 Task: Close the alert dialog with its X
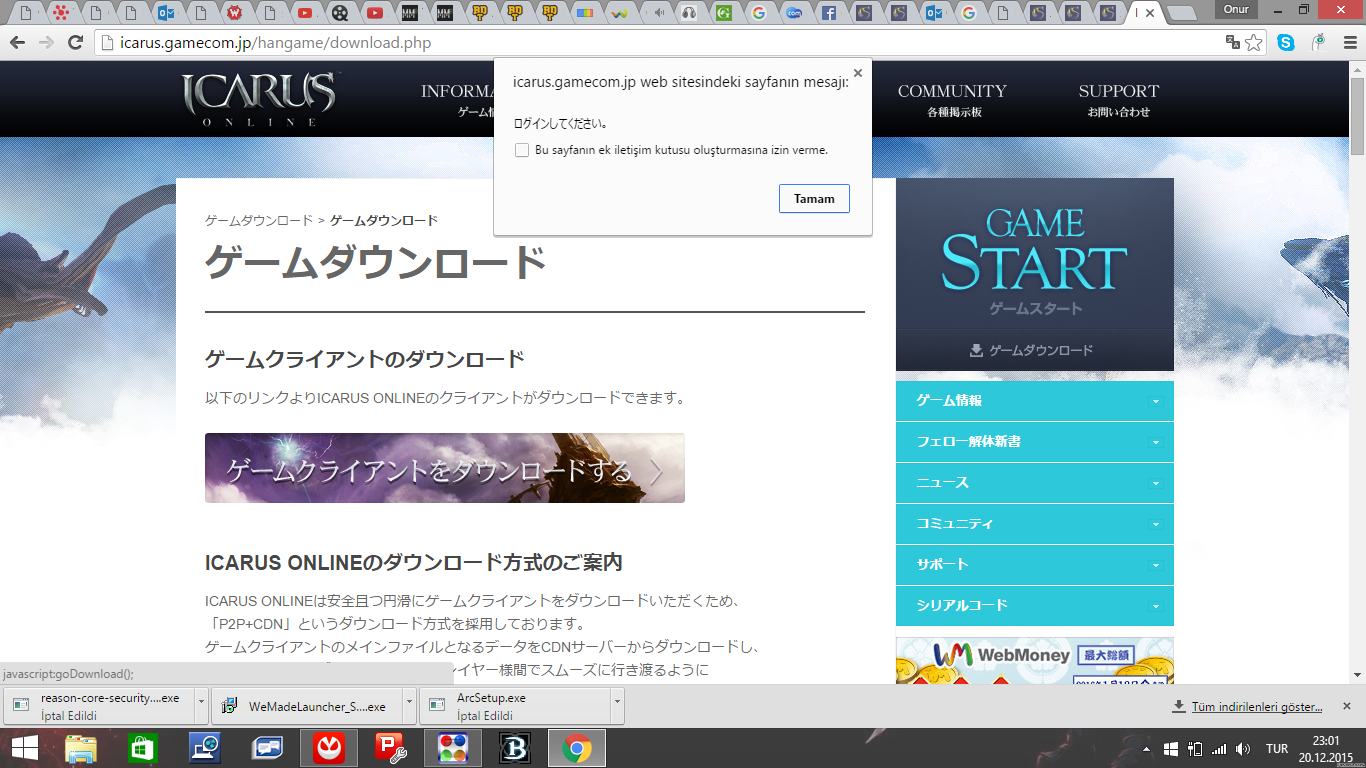857,72
